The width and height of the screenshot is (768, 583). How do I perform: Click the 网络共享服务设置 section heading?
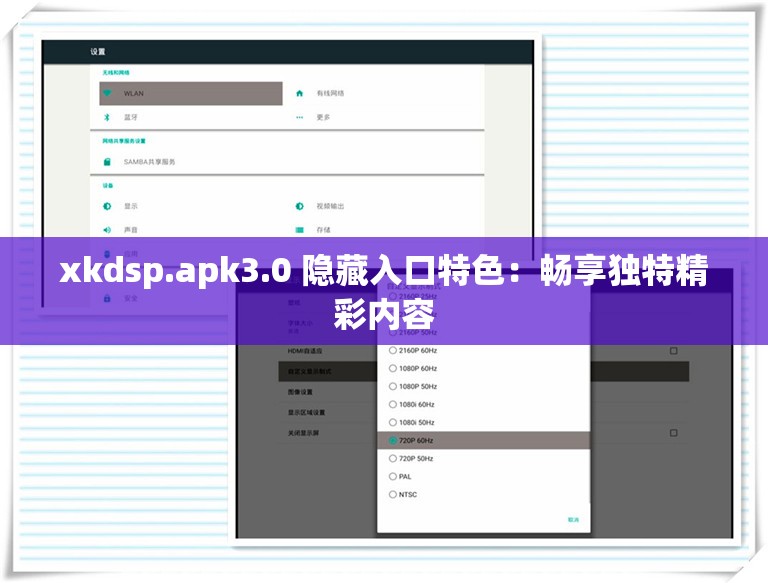124,141
